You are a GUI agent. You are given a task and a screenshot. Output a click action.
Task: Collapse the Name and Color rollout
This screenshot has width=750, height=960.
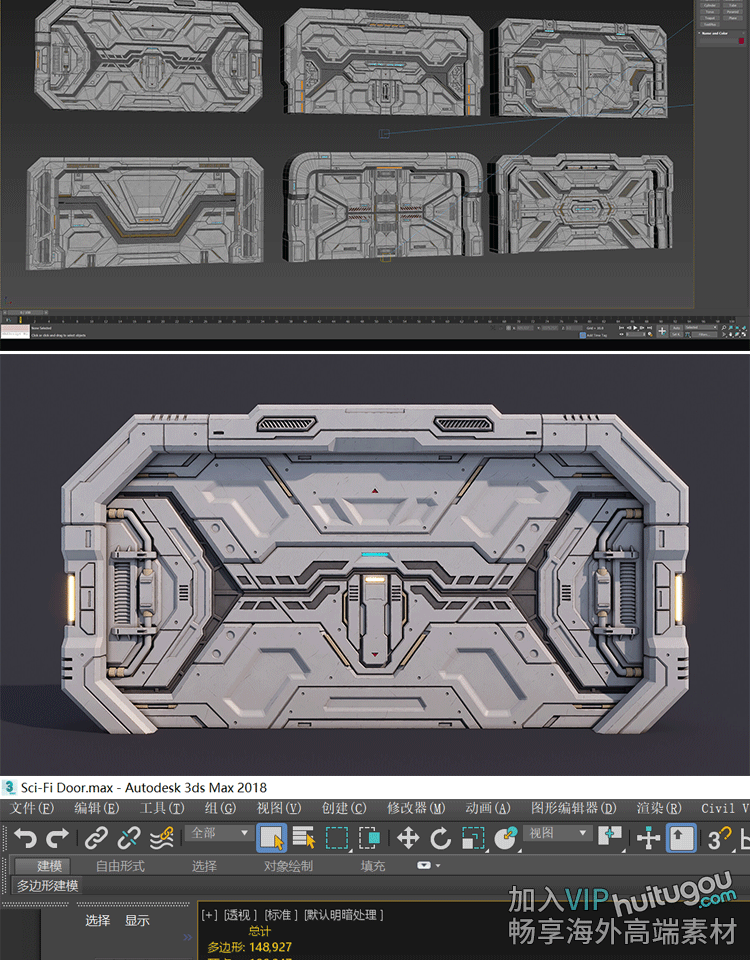[713, 33]
